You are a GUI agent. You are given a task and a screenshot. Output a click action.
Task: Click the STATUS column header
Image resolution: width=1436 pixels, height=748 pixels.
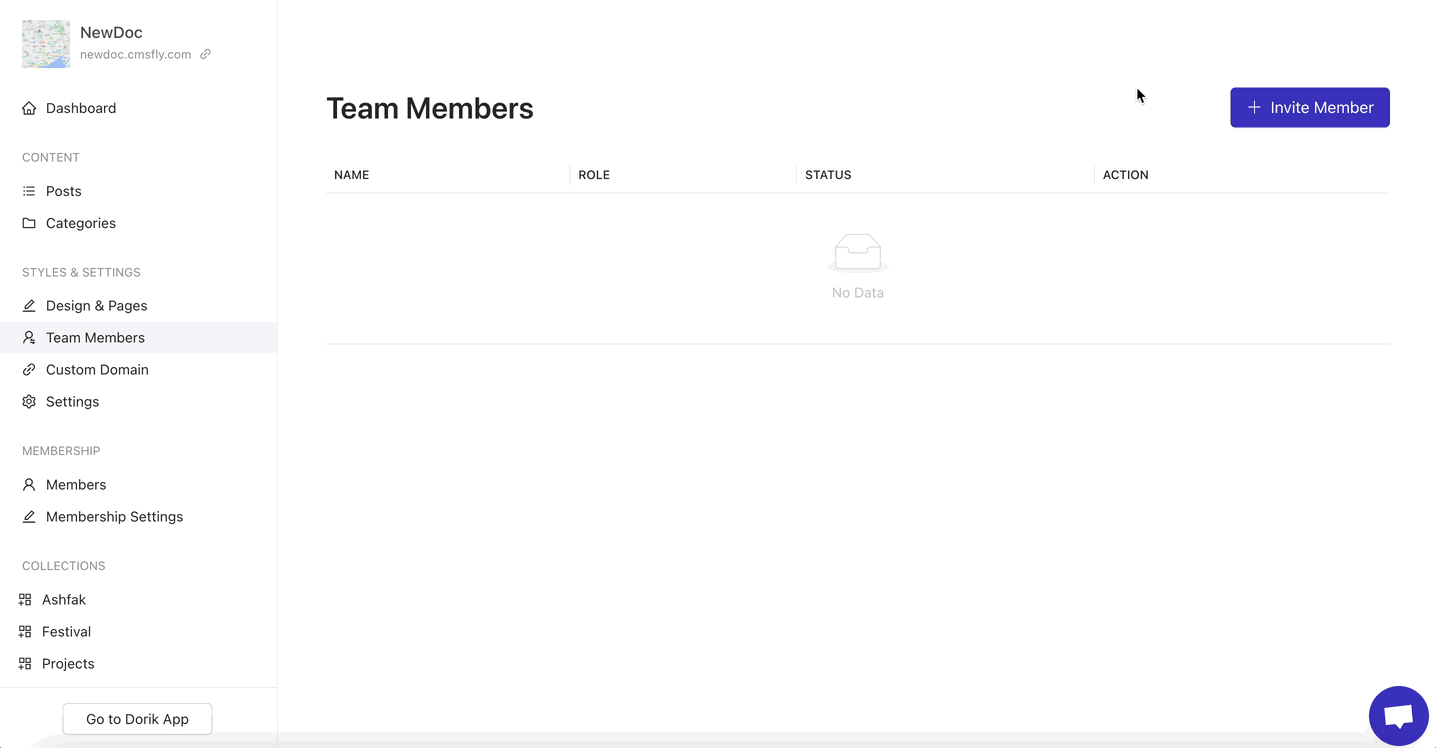[x=828, y=175]
